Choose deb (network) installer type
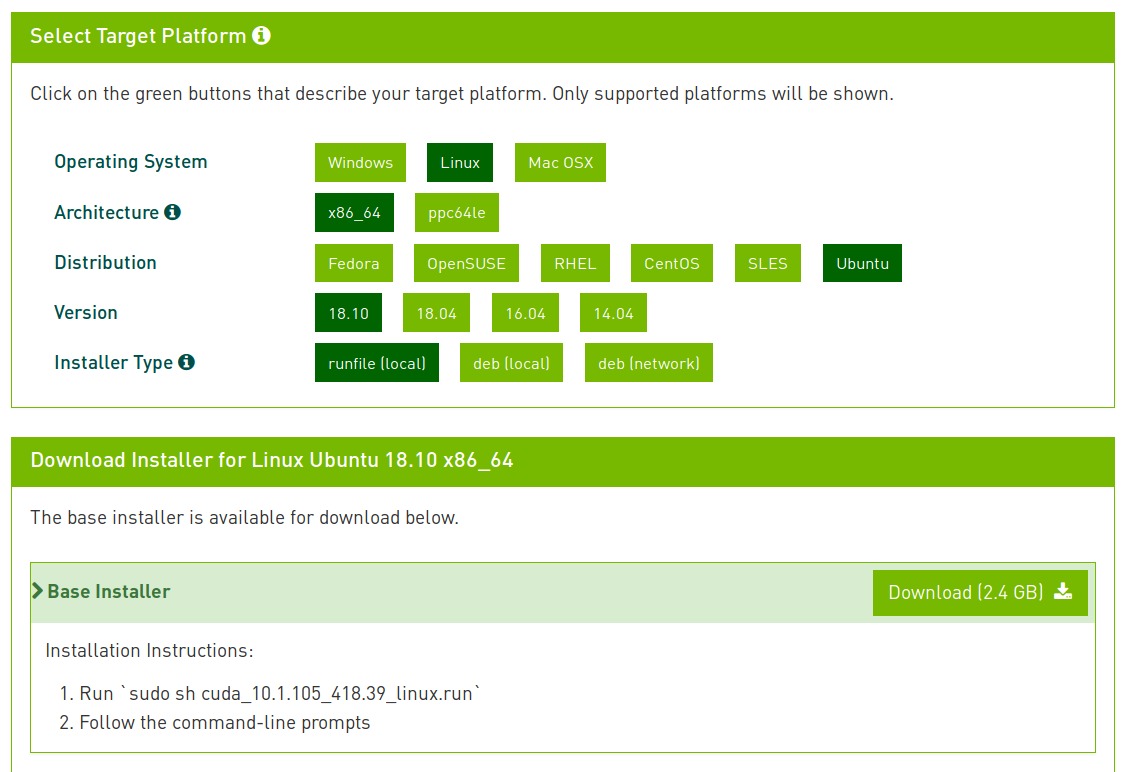The width and height of the screenshot is (1130, 772). tap(649, 363)
